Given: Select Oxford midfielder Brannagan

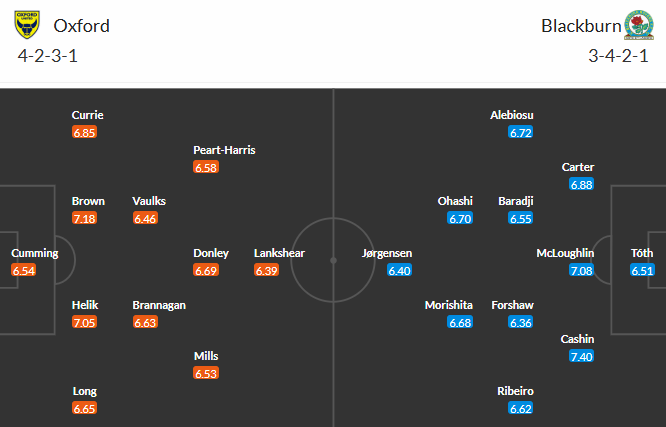Looking at the screenshot, I should click(159, 305).
